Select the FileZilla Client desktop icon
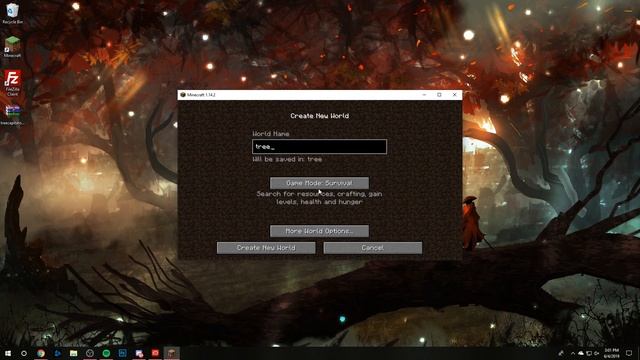 13,83
